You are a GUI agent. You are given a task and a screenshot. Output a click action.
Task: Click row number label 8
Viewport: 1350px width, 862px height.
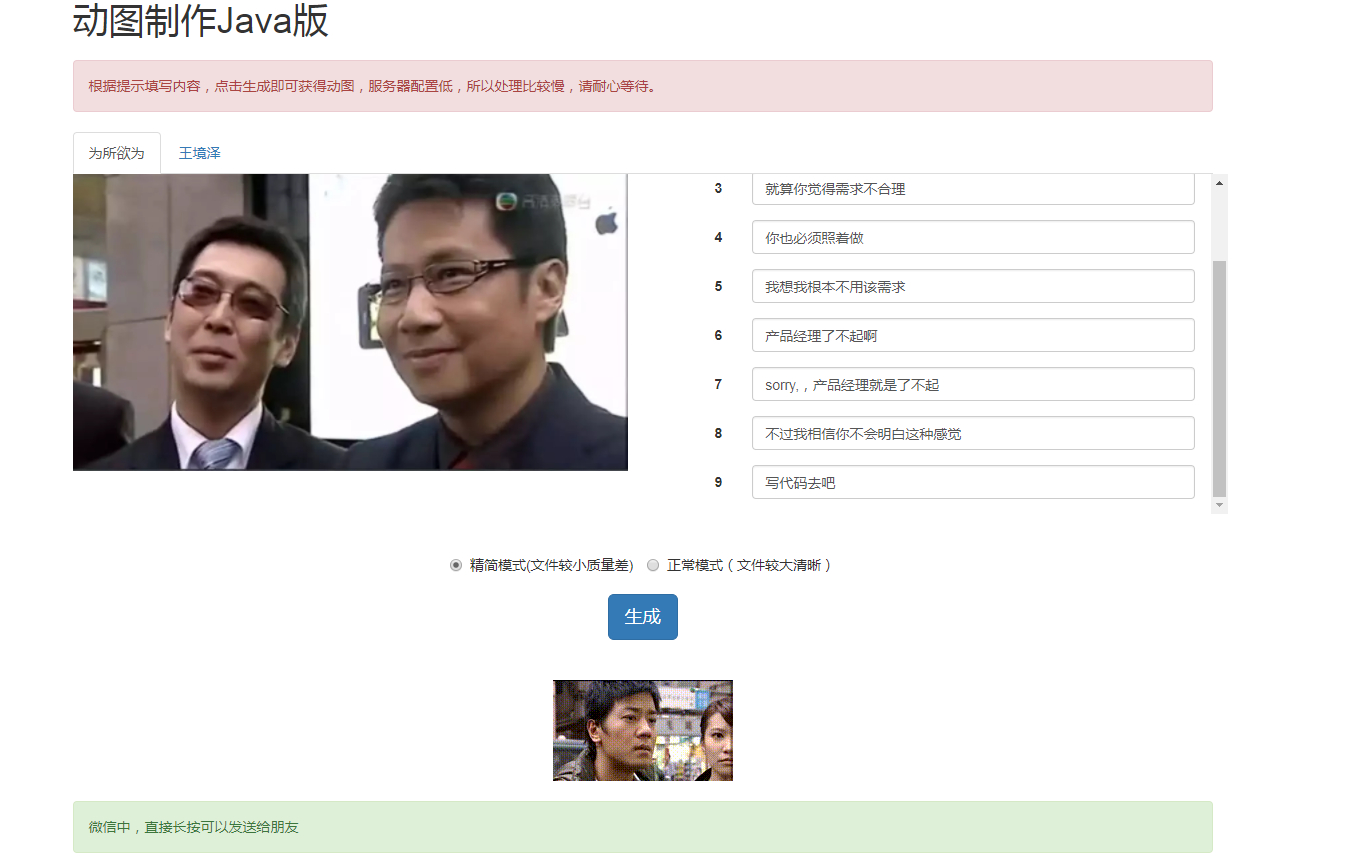718,434
